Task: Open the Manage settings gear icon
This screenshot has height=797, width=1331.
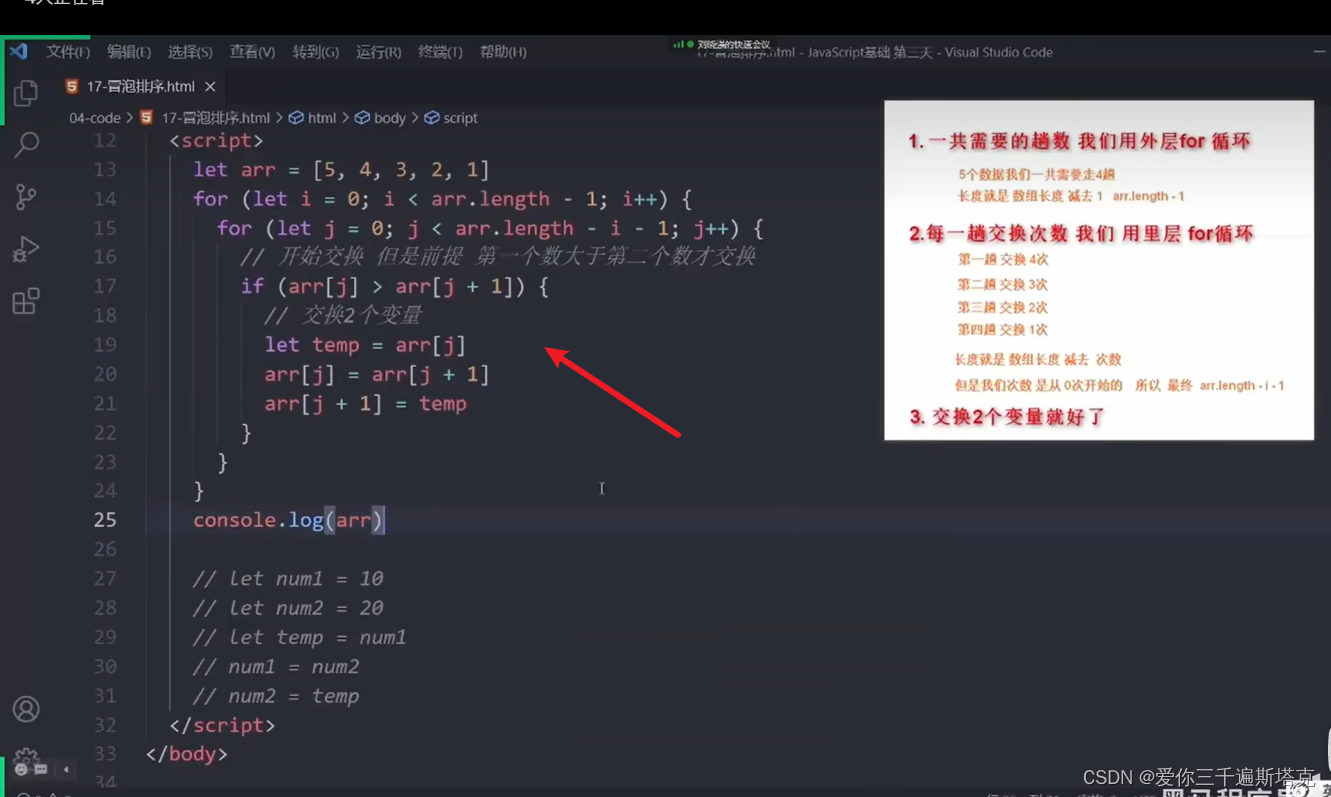Action: pyautogui.click(x=26, y=760)
